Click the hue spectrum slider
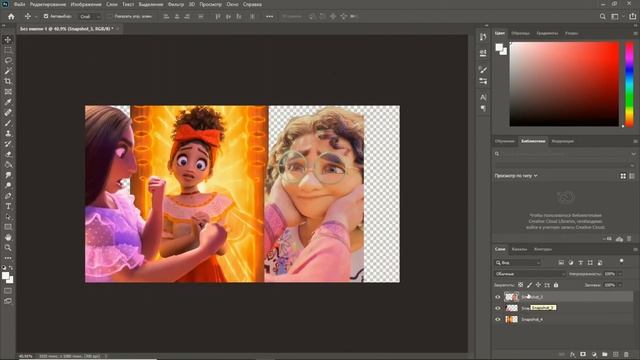Viewport: 640px width, 360px height. click(x=629, y=84)
